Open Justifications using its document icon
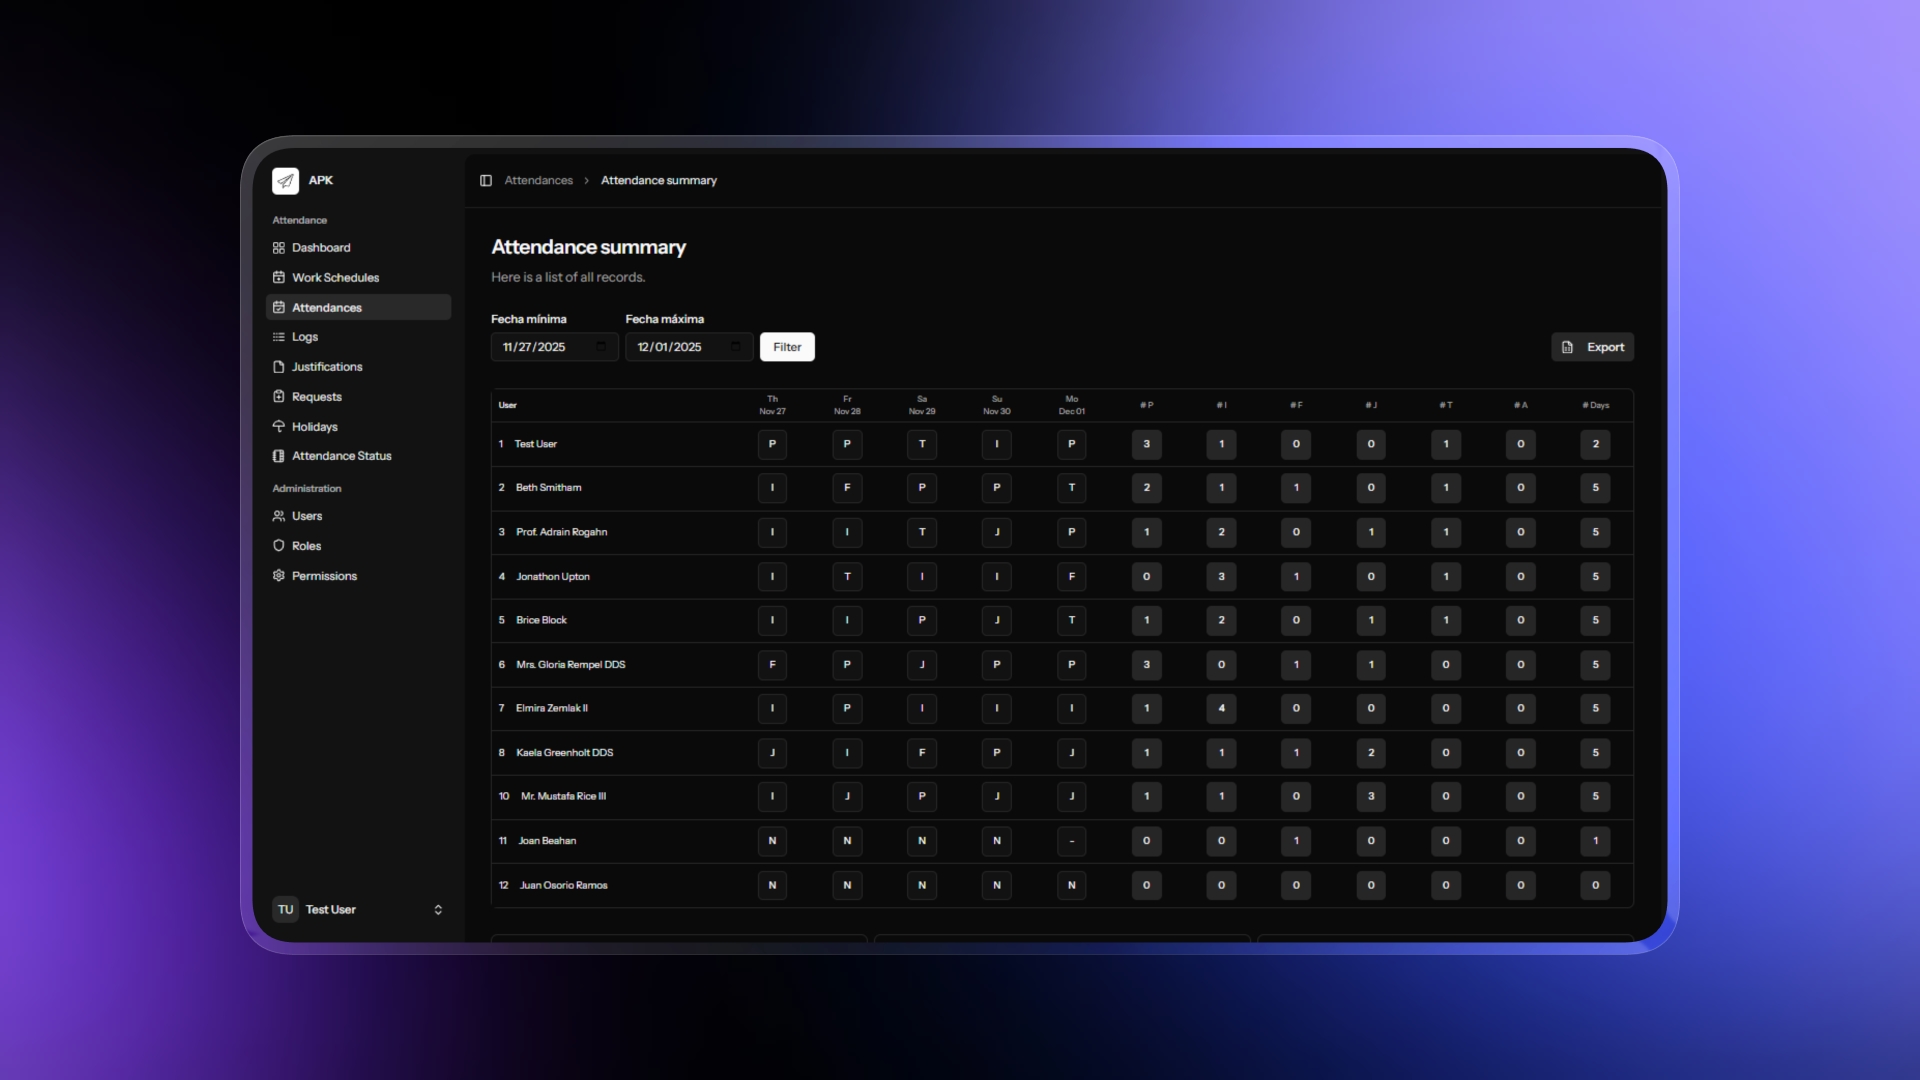Image resolution: width=1920 pixels, height=1080 pixels. pyautogui.click(x=279, y=367)
